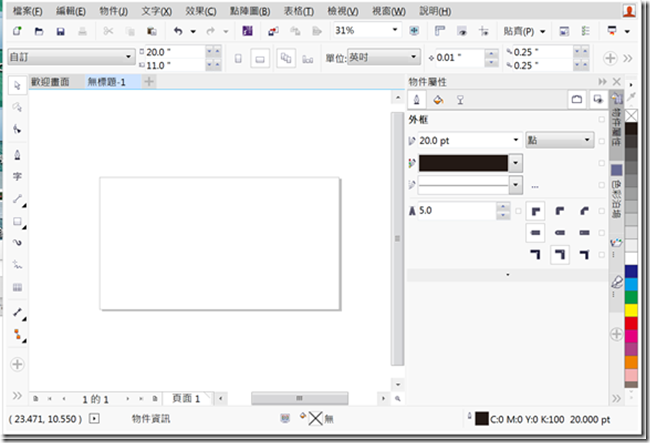Select the Eyedropper tool in the toolbox
Viewport: 650px width, 443px height.
click(17, 312)
